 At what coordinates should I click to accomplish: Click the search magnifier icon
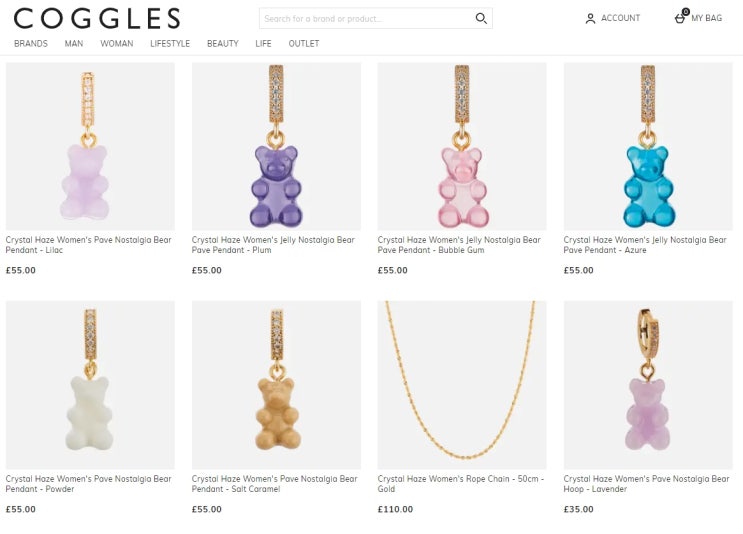pos(481,18)
